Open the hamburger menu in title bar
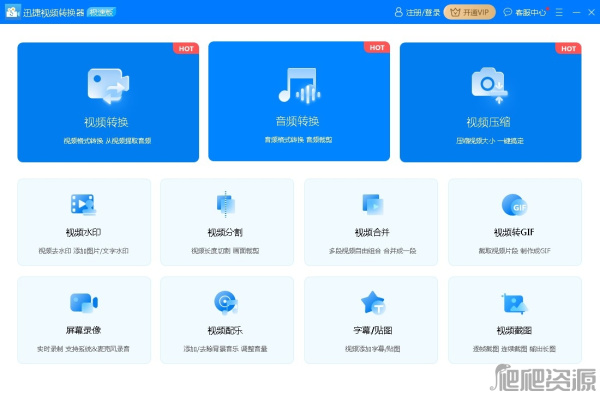600x397 pixels. (559, 12)
